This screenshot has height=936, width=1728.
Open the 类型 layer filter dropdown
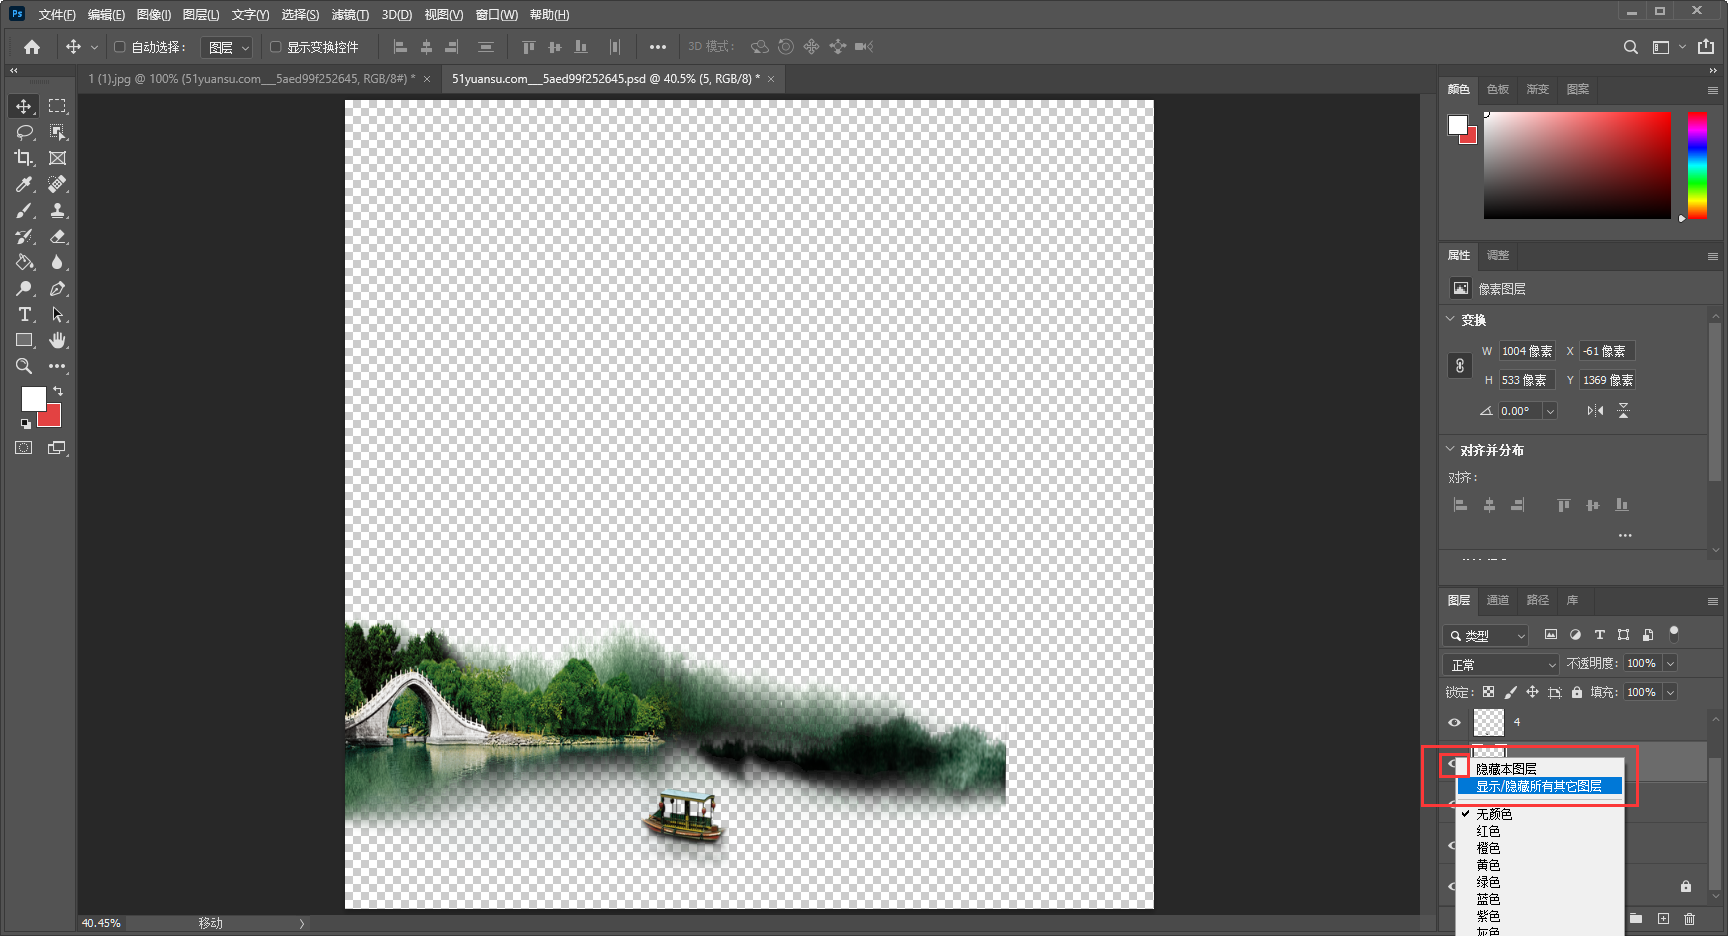click(1486, 635)
